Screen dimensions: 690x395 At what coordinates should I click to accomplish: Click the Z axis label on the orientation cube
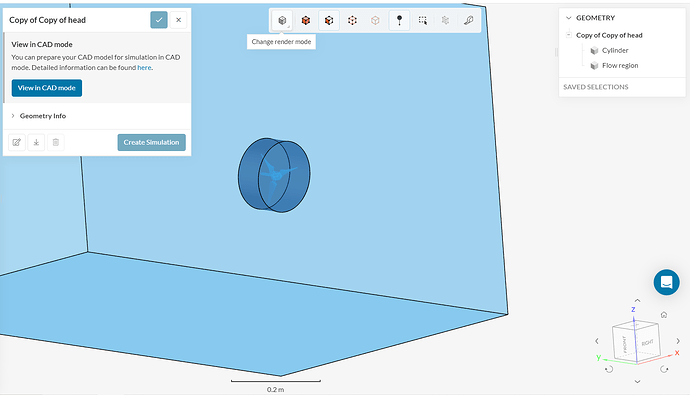633,310
